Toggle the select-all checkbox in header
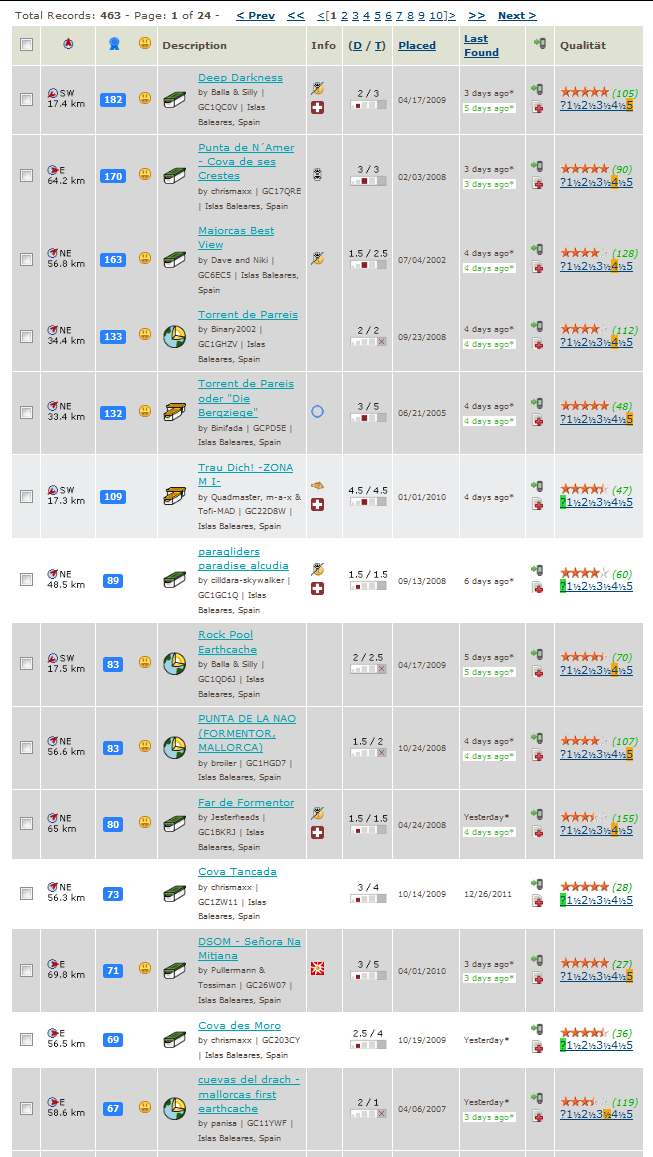The image size is (653, 1157). [27, 45]
